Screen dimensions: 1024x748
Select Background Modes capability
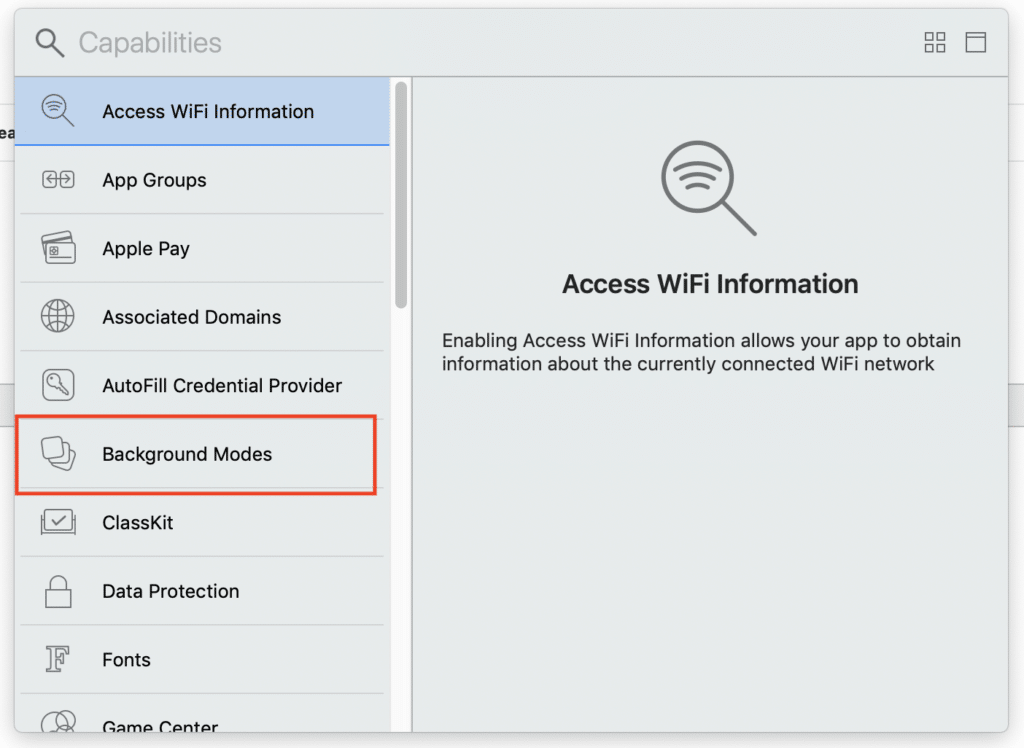click(x=187, y=455)
